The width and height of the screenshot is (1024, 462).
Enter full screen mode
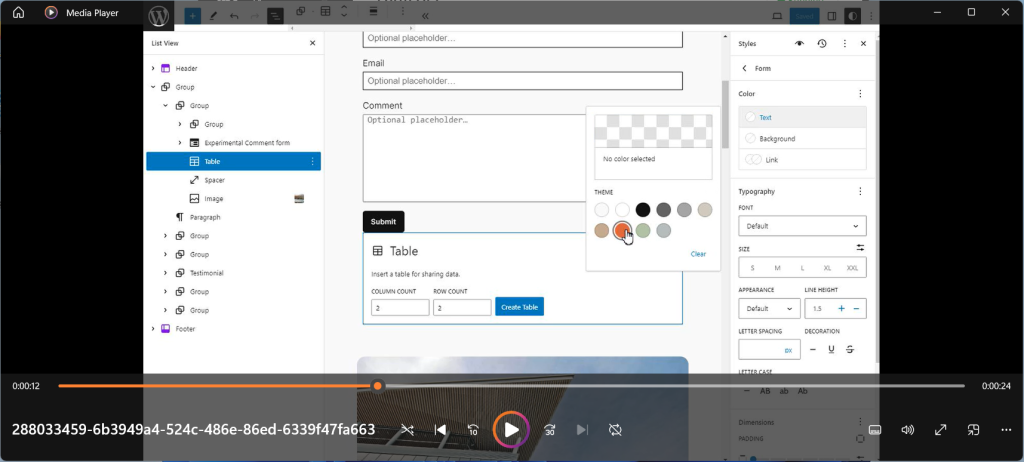click(x=940, y=430)
